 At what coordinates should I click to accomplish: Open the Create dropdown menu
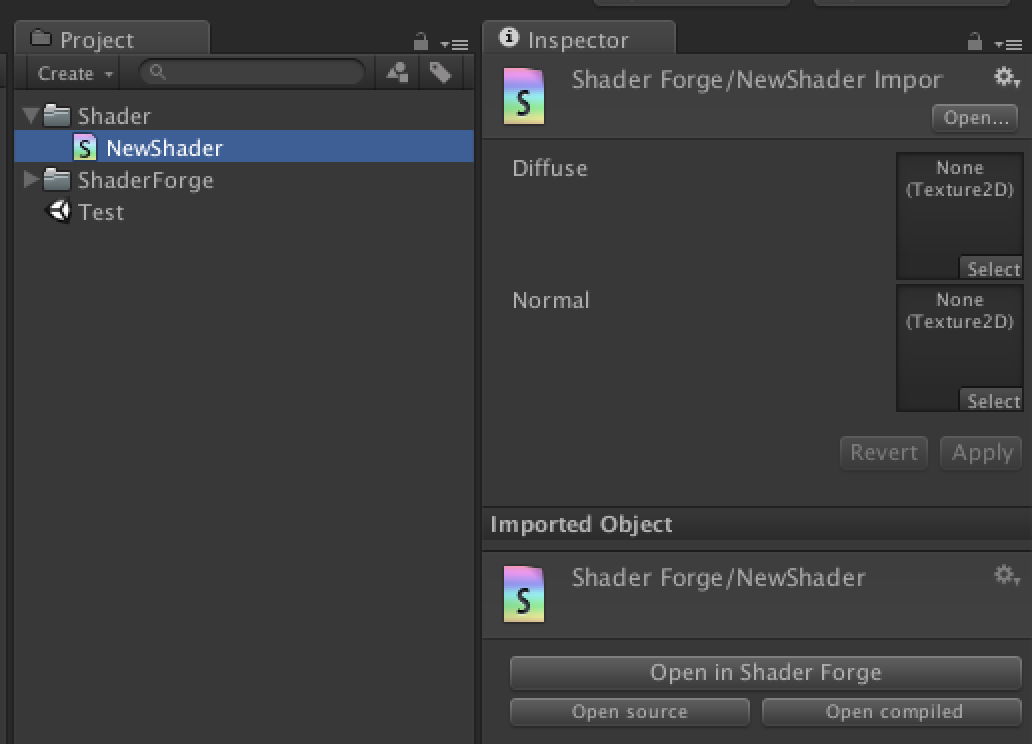[75, 73]
